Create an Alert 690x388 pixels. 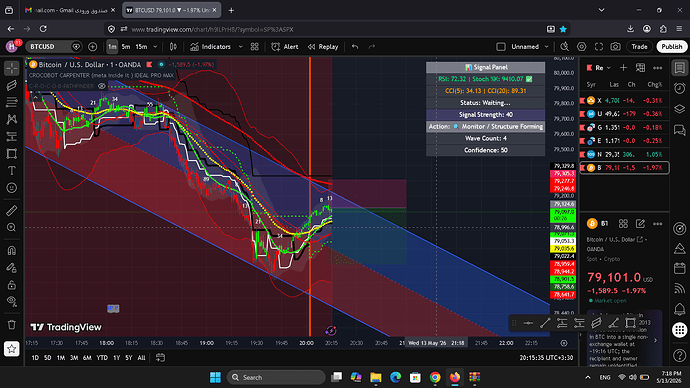point(285,47)
